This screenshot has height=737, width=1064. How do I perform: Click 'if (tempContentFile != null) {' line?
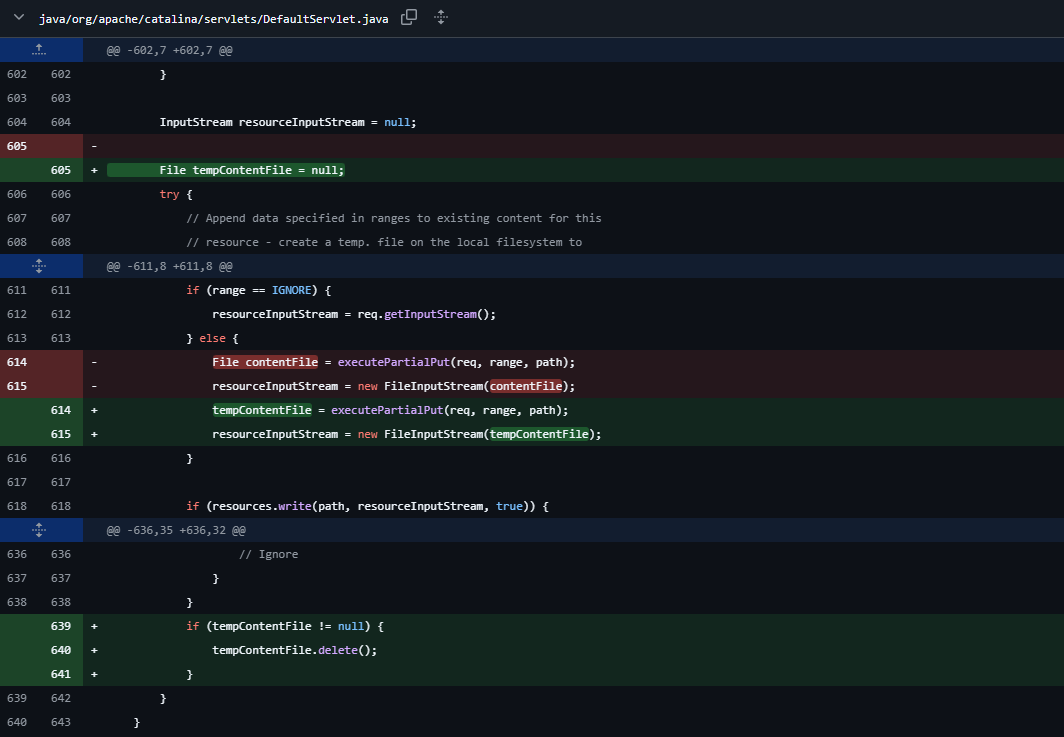point(285,626)
